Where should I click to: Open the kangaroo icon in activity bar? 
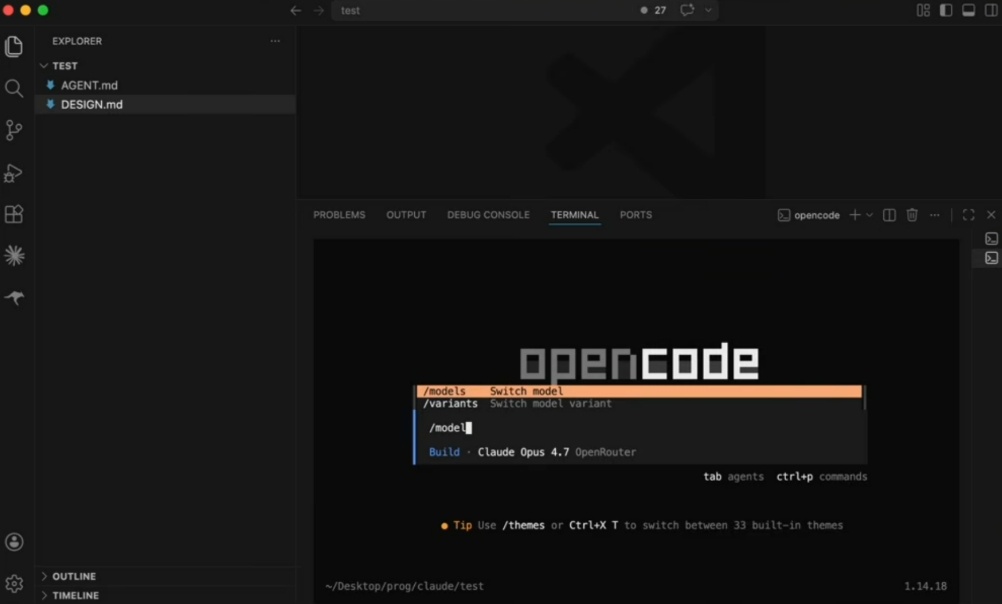tap(14, 297)
